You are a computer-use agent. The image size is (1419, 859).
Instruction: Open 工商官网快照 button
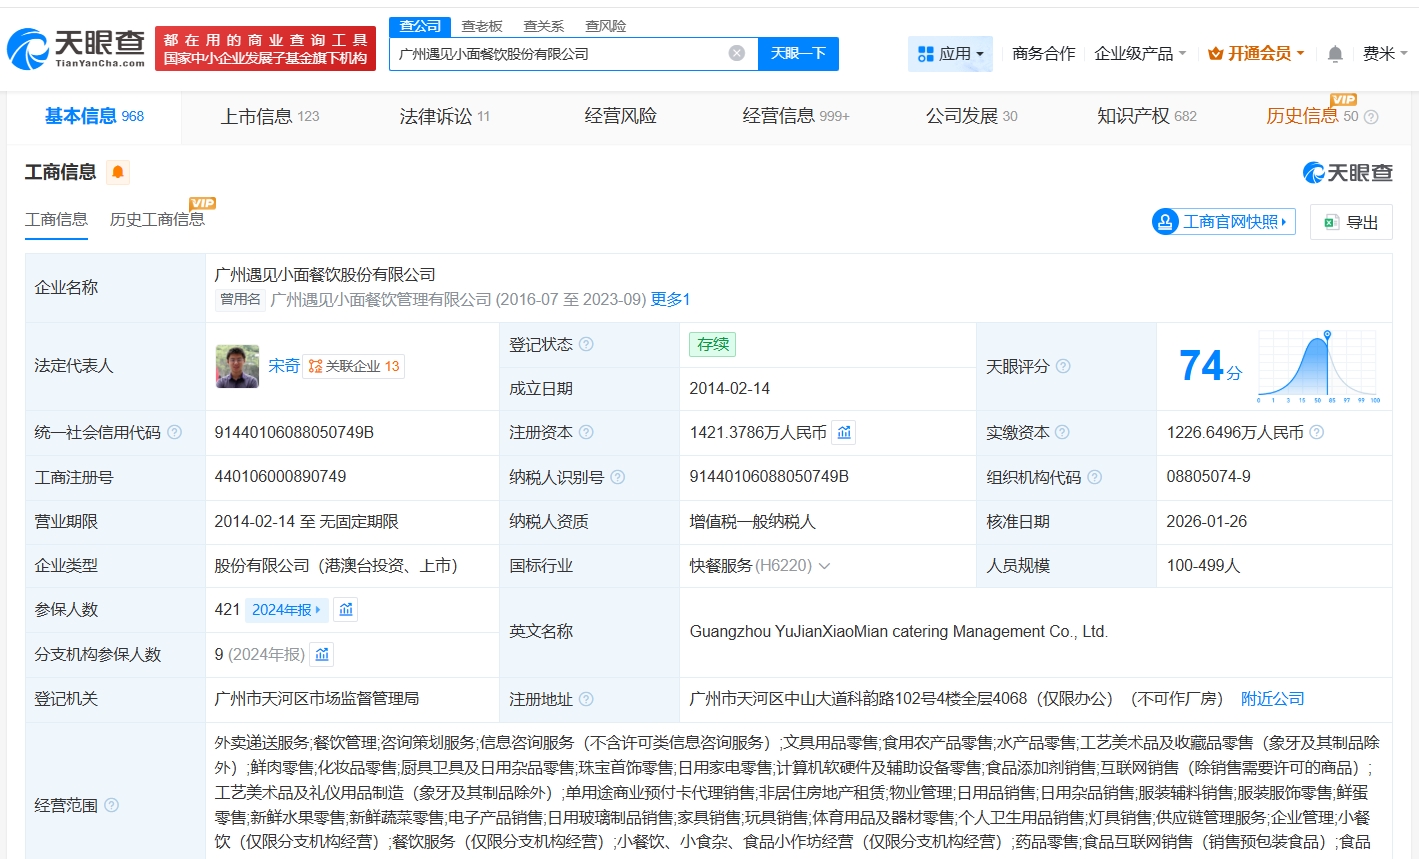[1223, 222]
